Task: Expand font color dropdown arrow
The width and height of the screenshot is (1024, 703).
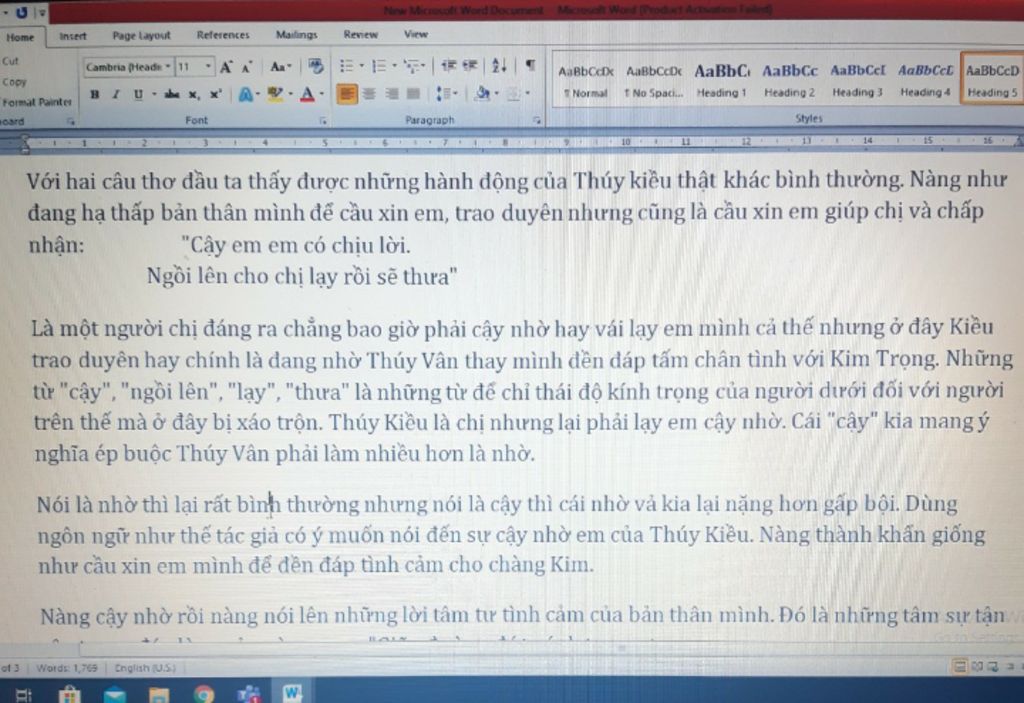Action: tap(322, 95)
